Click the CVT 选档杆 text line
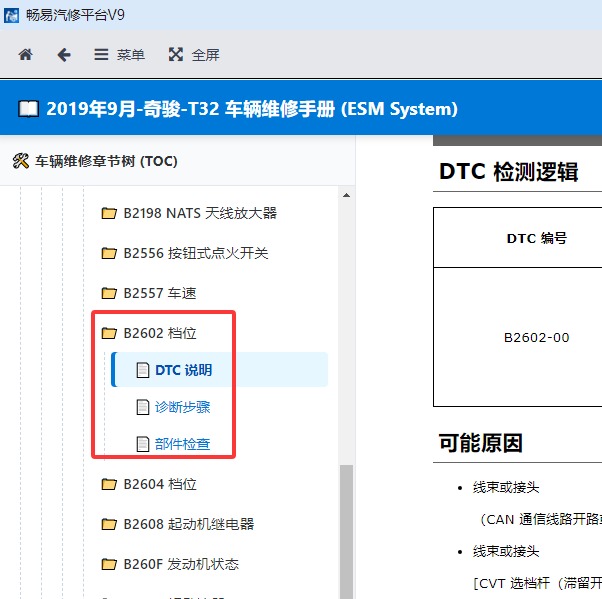The width and height of the screenshot is (602, 599). click(538, 583)
